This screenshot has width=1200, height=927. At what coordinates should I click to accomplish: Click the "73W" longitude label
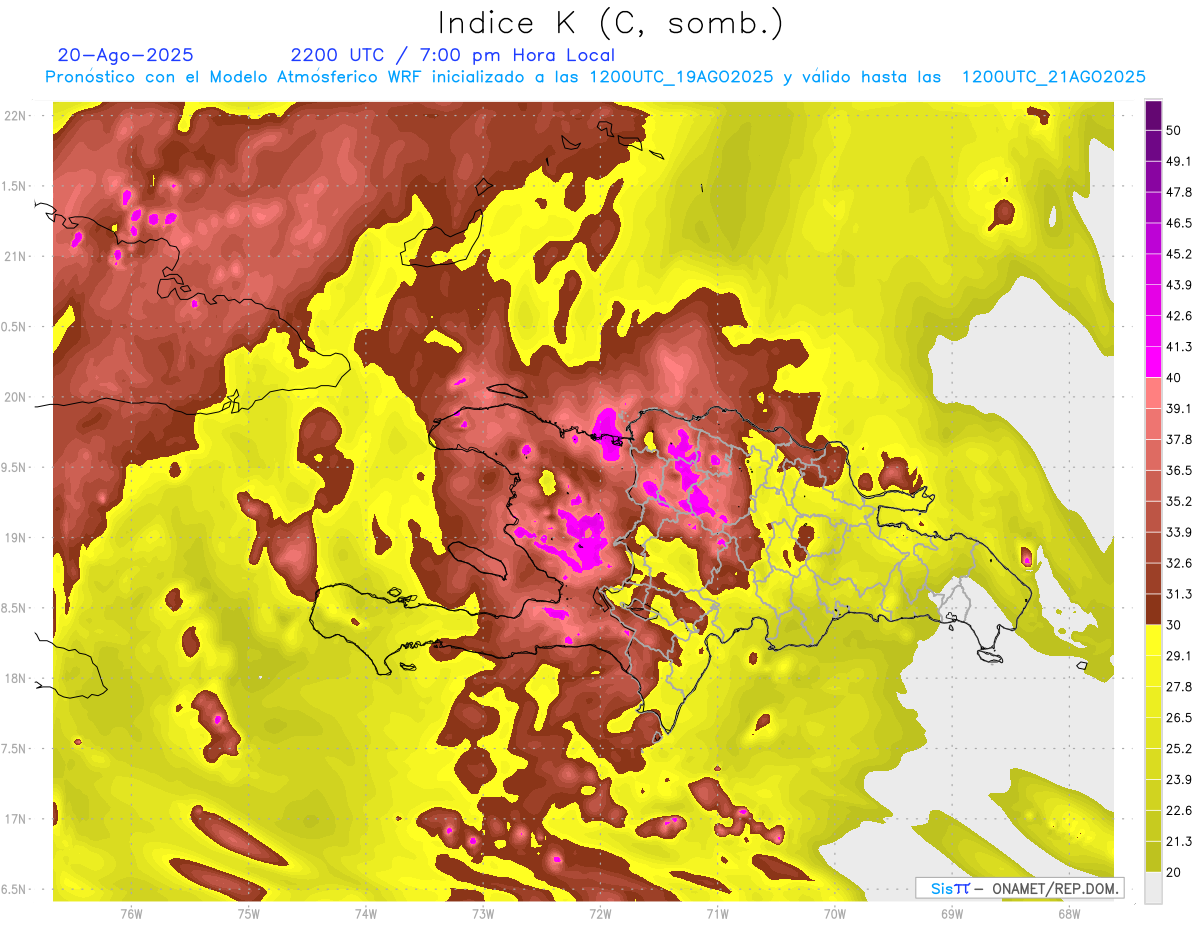pos(483,914)
